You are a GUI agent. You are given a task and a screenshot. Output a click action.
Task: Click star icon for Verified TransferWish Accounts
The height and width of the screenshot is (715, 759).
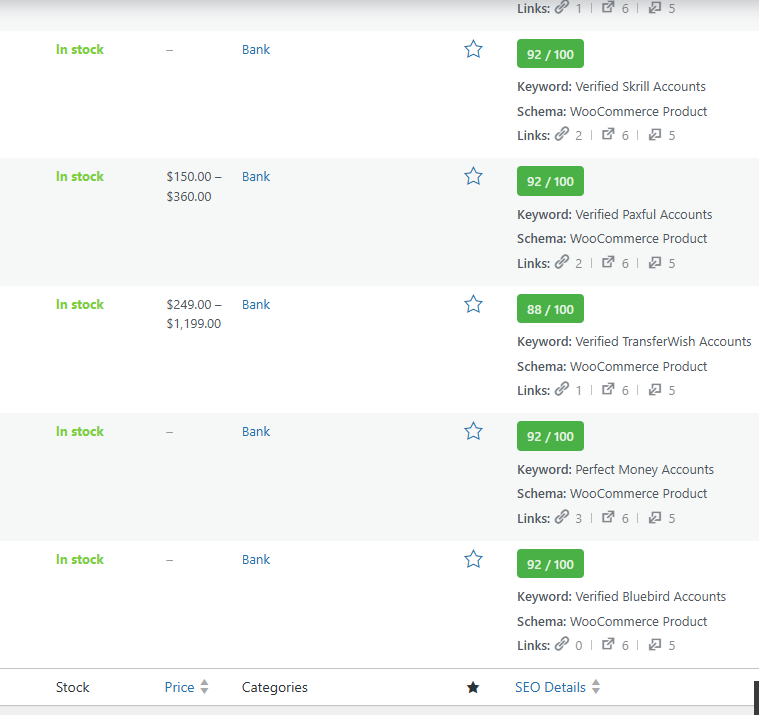pos(473,304)
